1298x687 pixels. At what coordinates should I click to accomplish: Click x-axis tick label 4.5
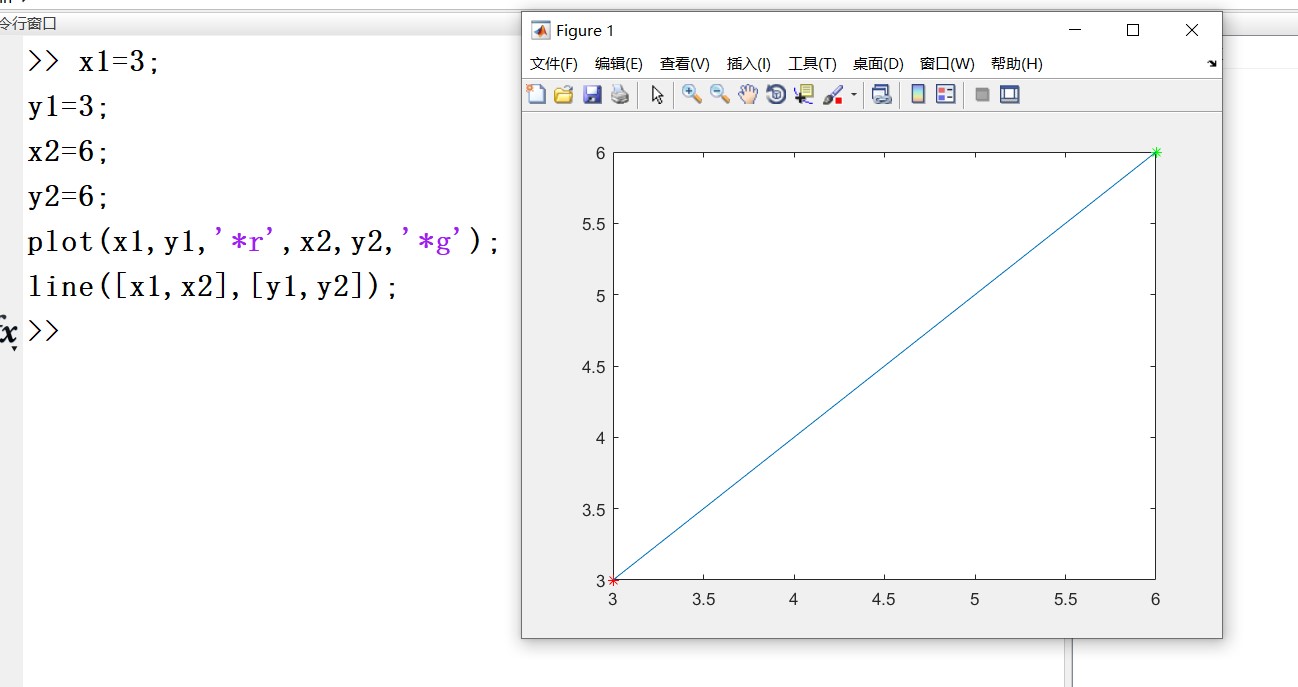click(884, 599)
